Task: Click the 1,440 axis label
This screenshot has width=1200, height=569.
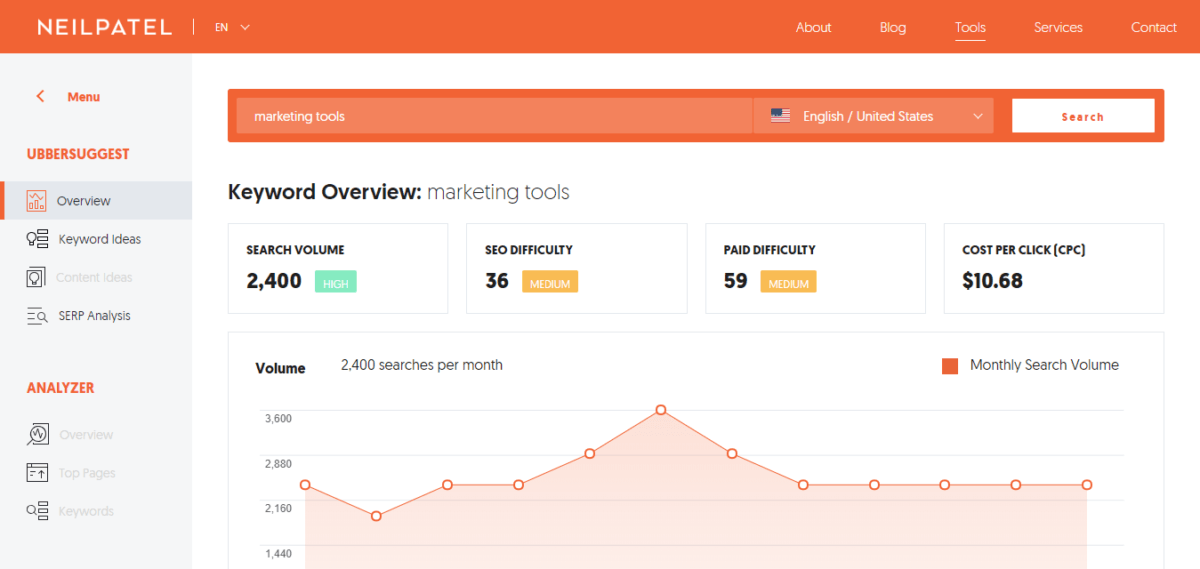Action: [x=278, y=553]
